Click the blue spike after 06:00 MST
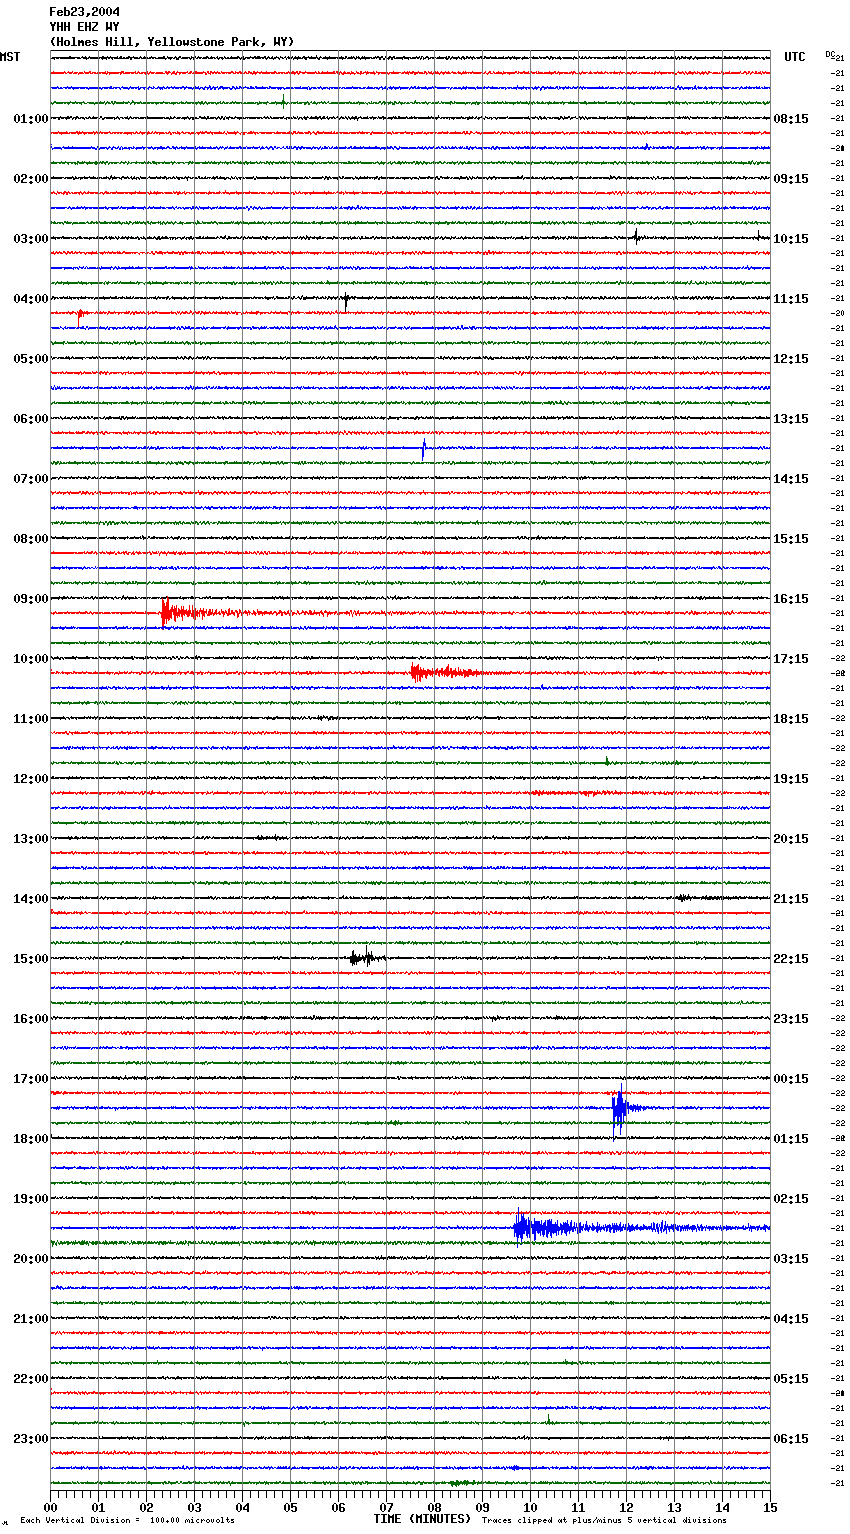Viewport: 850px width, 1534px height. [424, 449]
